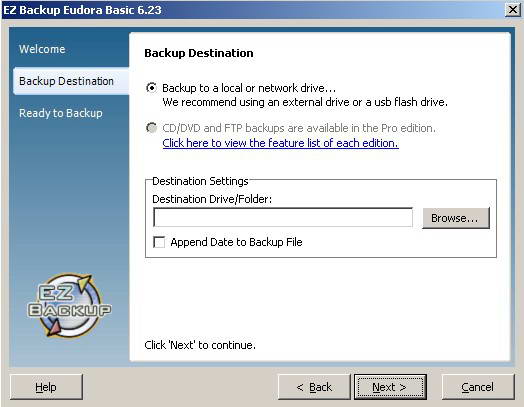Click the Help button
The width and height of the screenshot is (524, 407).
tap(46, 387)
